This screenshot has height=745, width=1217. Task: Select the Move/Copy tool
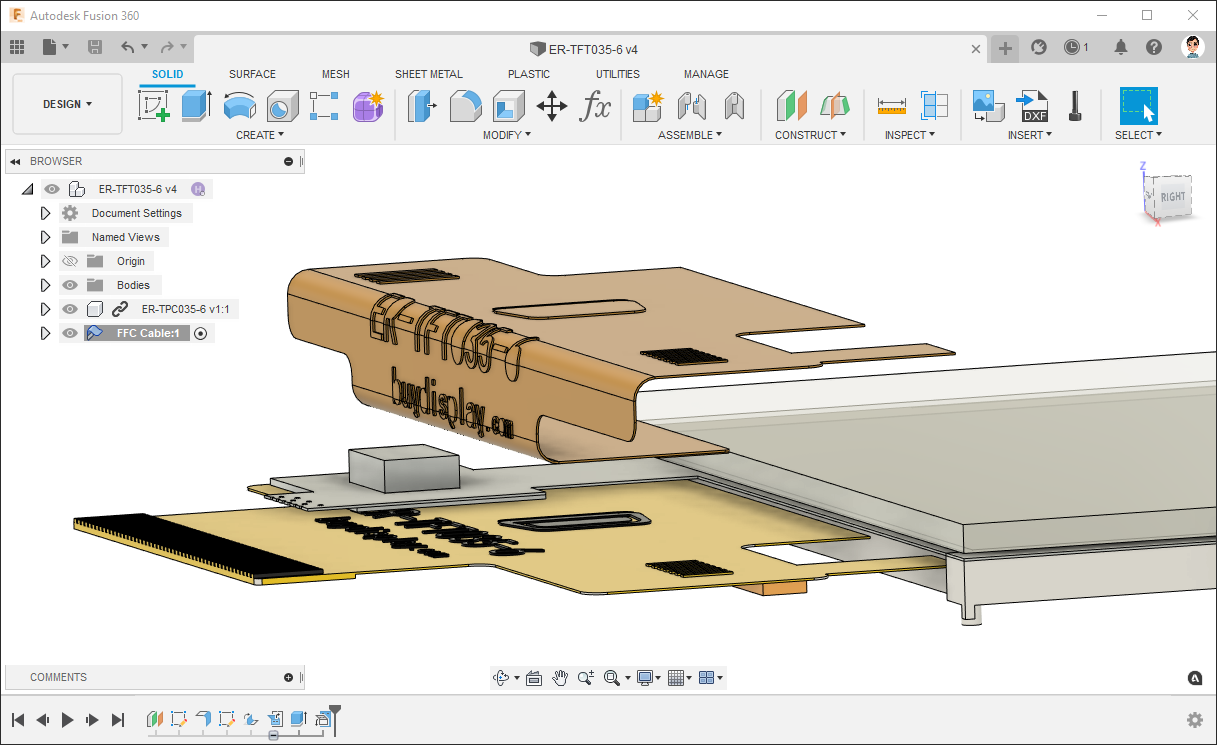(x=553, y=106)
